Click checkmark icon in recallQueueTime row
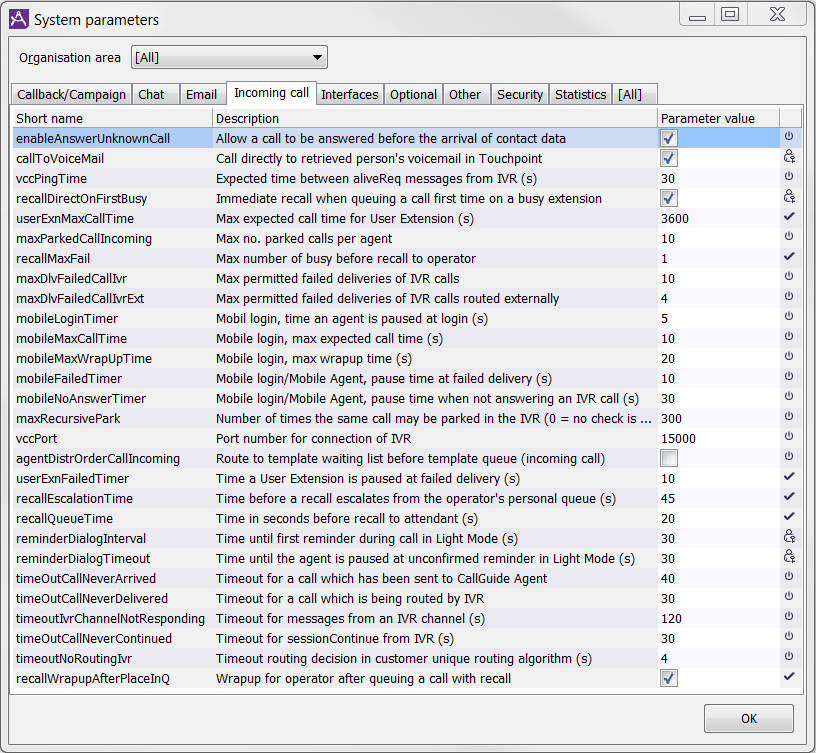Screen dimensions: 816x753 click(x=788, y=518)
